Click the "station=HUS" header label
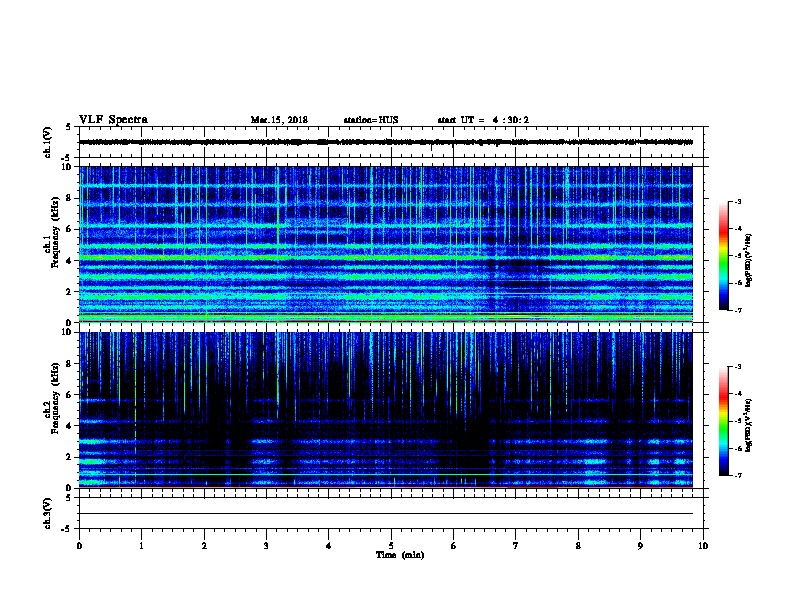This screenshot has width=792, height=612. click(x=371, y=120)
